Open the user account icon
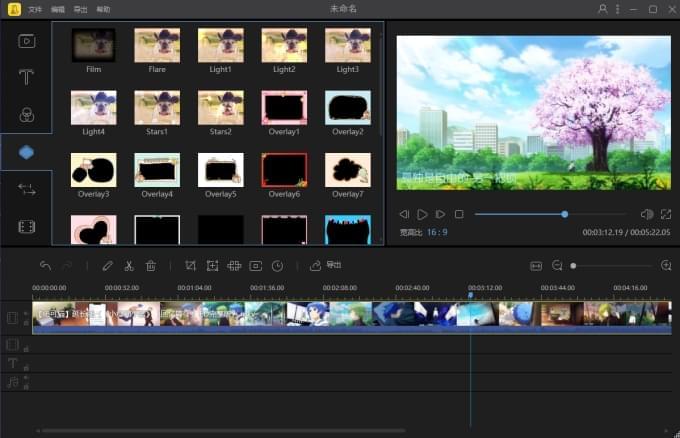Image resolution: width=680 pixels, height=438 pixels. [603, 9]
